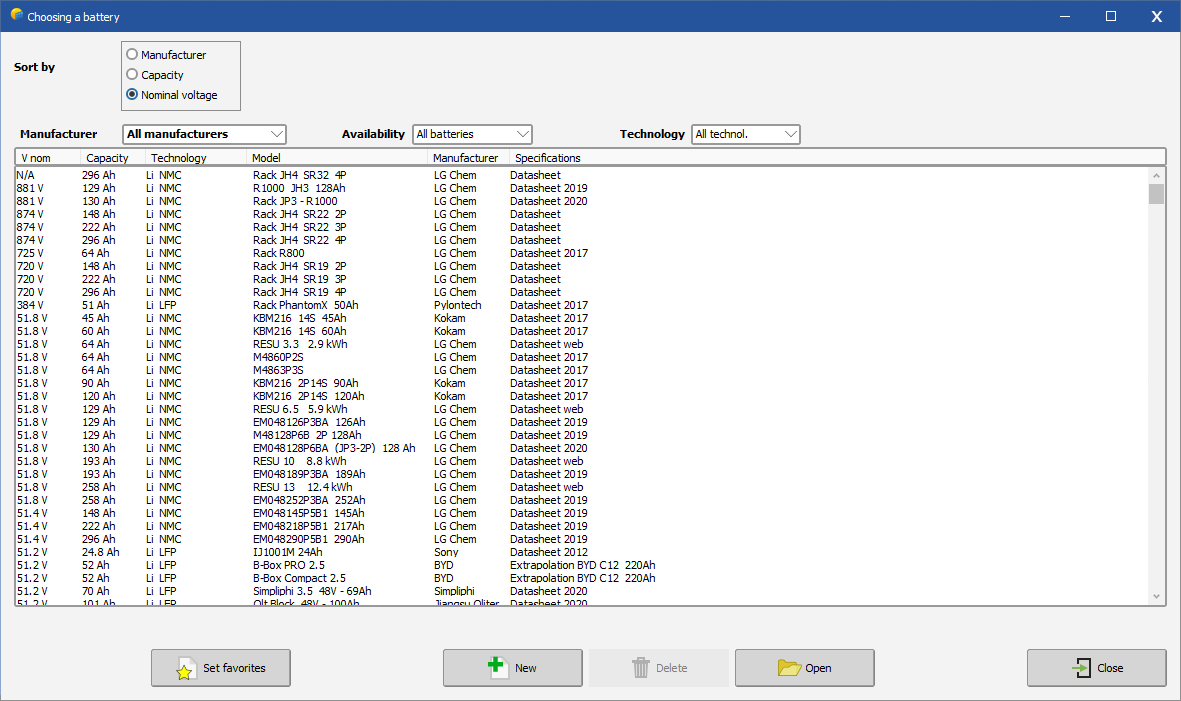
Task: Select the M4863P3S row
Action: [581, 370]
